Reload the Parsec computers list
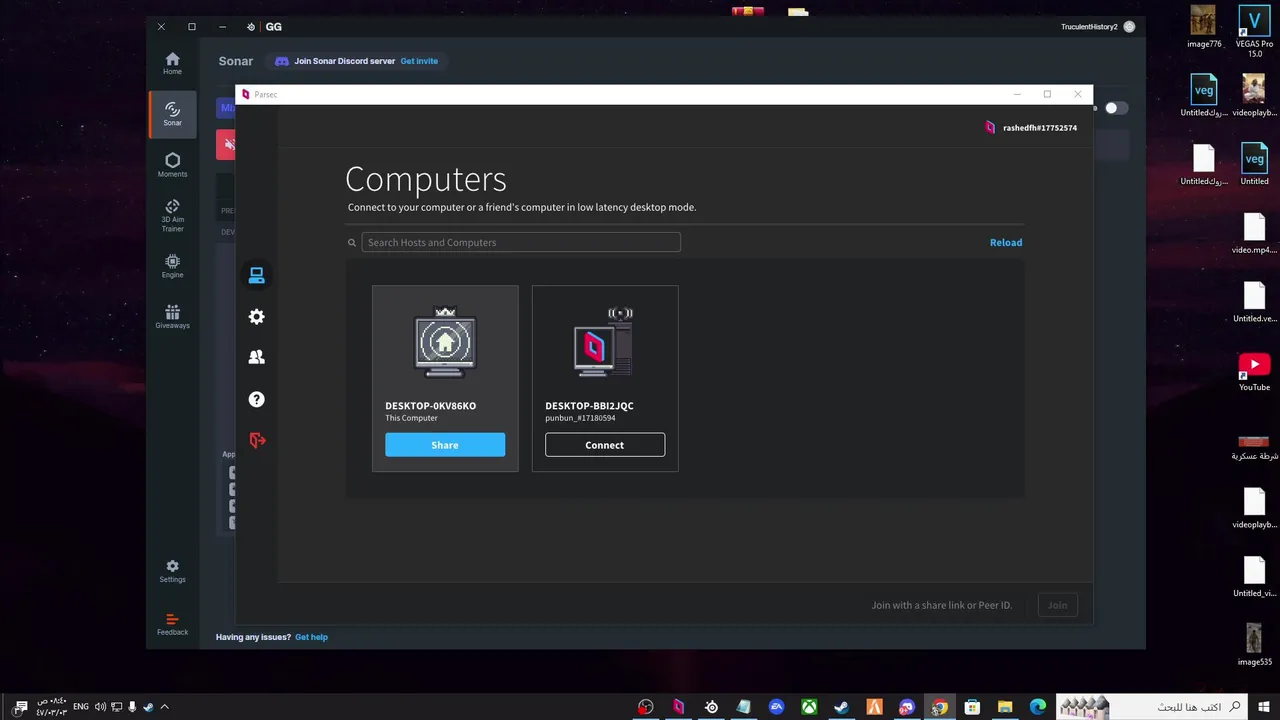Image resolution: width=1280 pixels, height=720 pixels. point(1006,242)
